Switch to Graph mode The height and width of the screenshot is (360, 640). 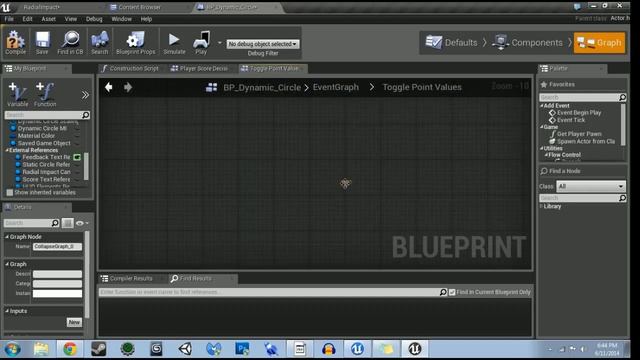[x=599, y=42]
